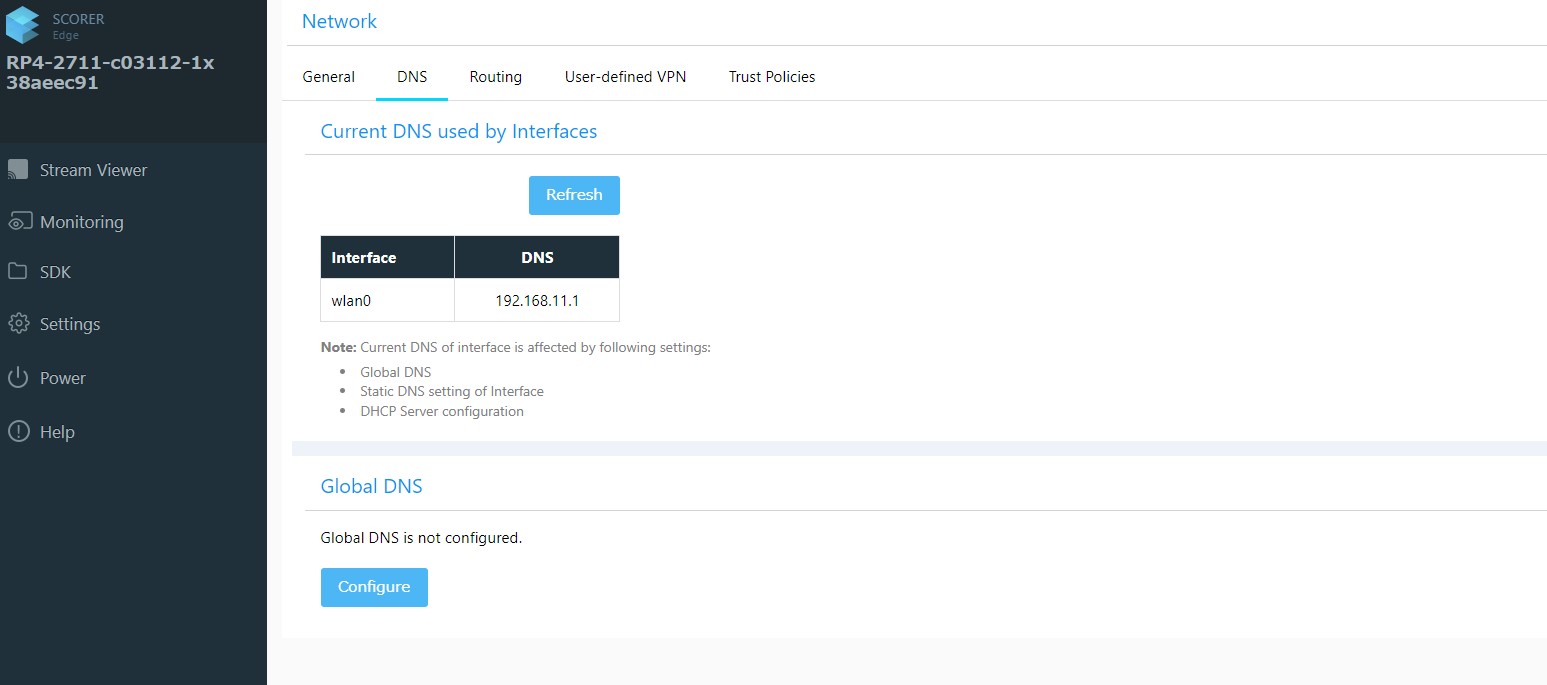Click the Help exclamation icon
This screenshot has width=1547, height=685.
18,432
